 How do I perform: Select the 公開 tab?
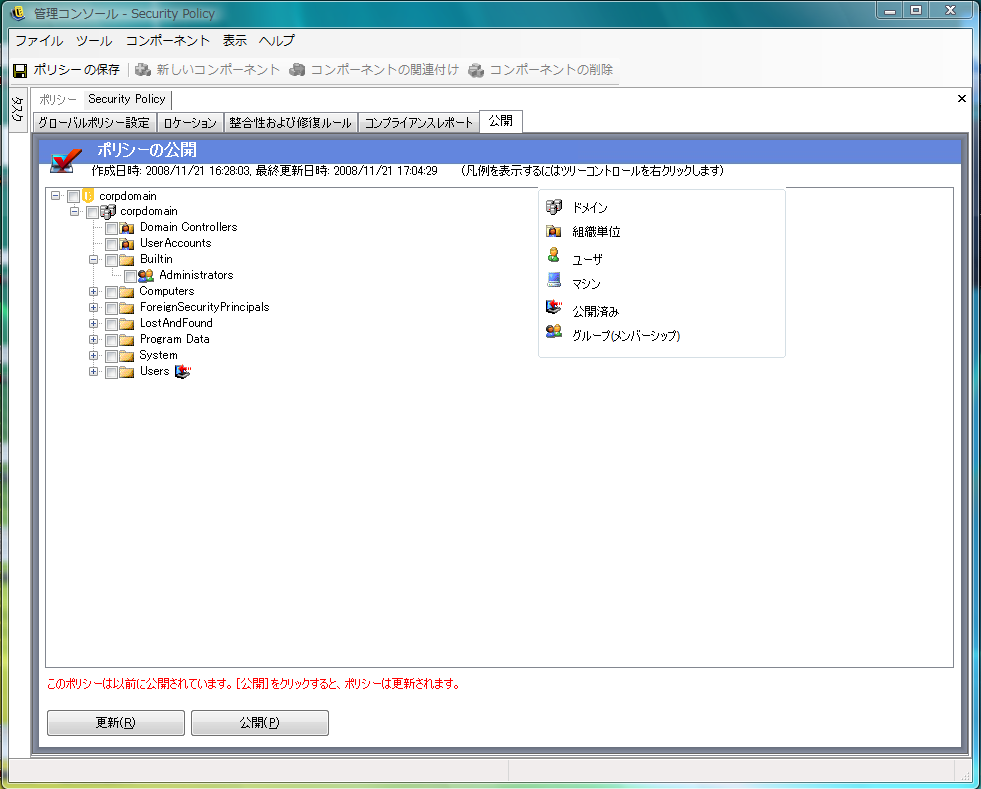point(501,121)
